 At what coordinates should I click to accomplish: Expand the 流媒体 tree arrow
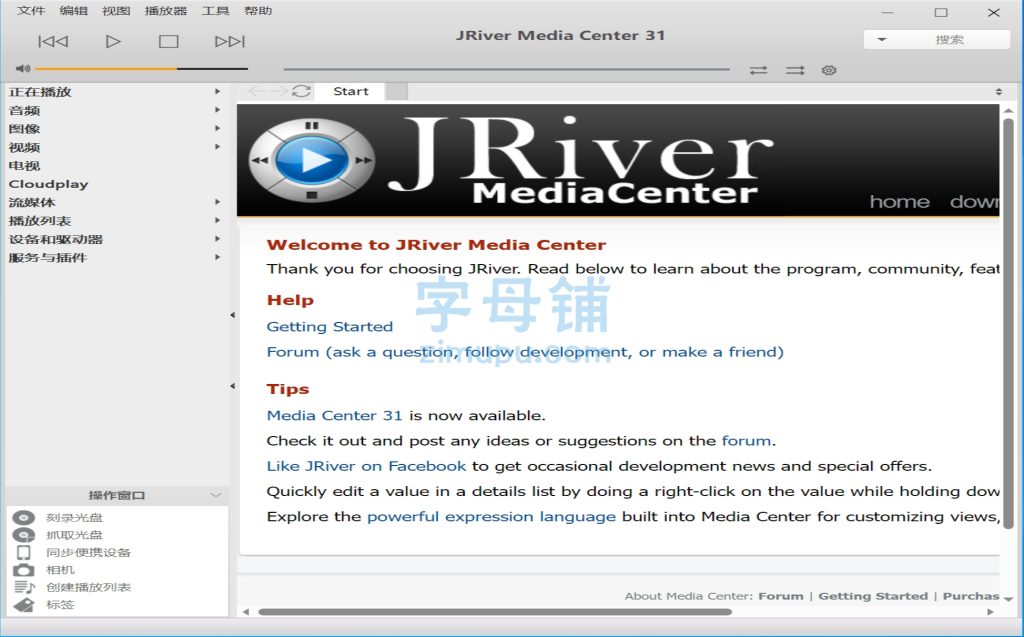(x=217, y=202)
